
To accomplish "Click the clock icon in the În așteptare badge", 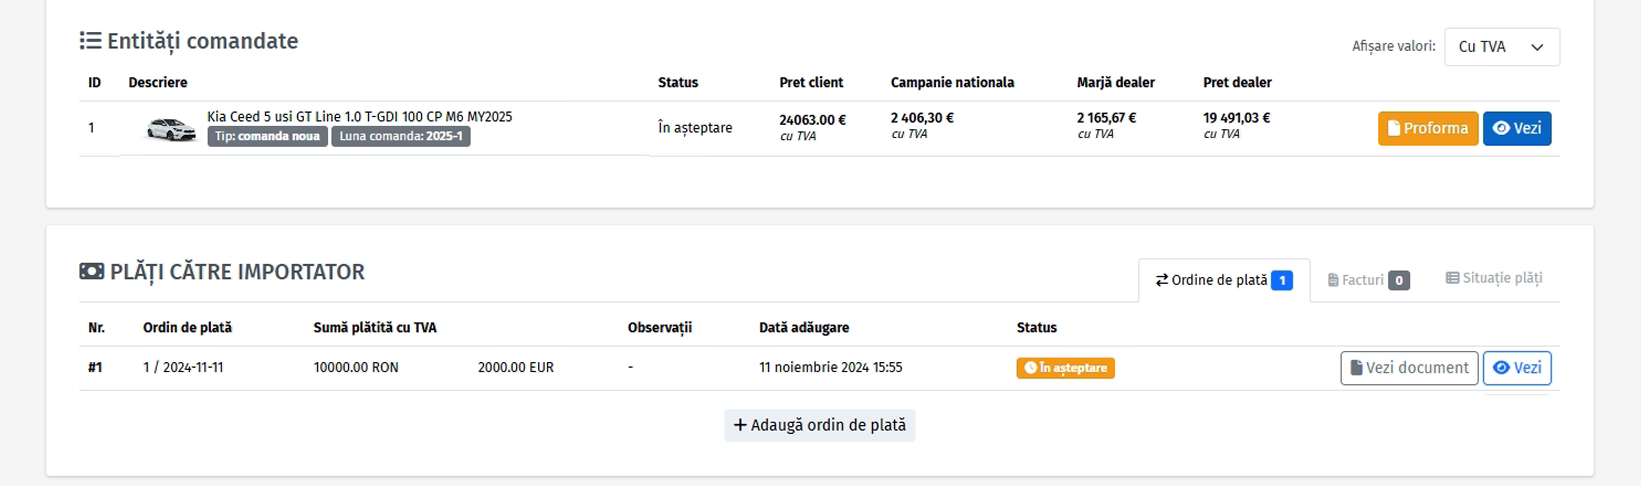I will click(1030, 368).
